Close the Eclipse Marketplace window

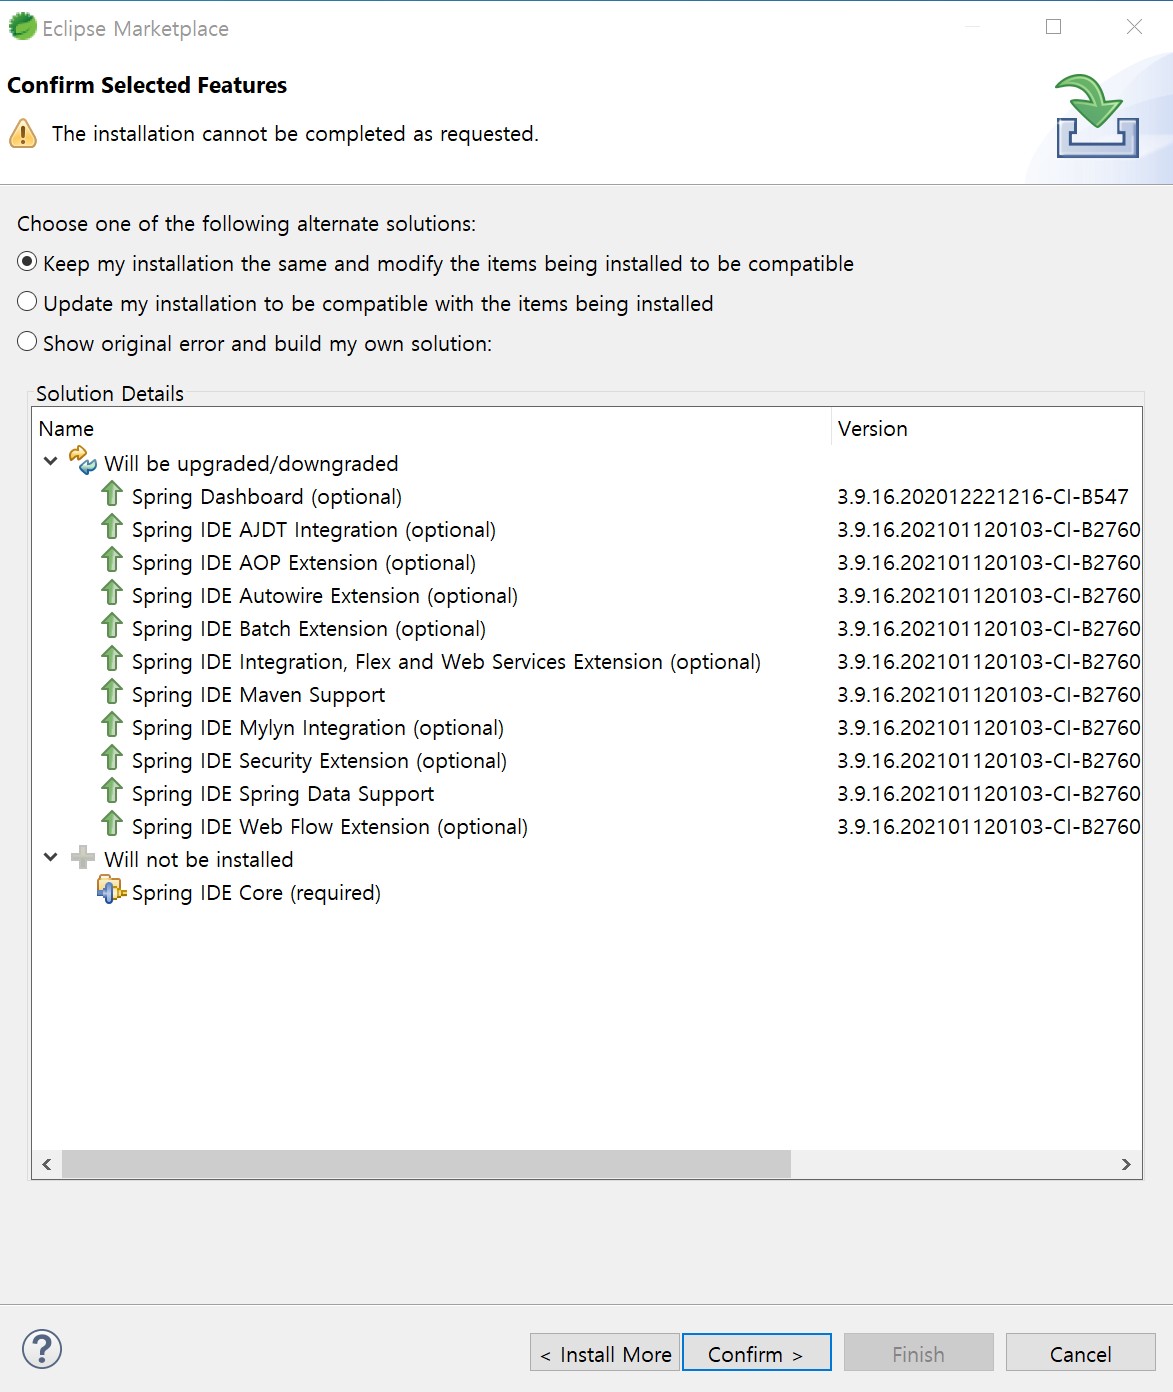tap(1134, 27)
